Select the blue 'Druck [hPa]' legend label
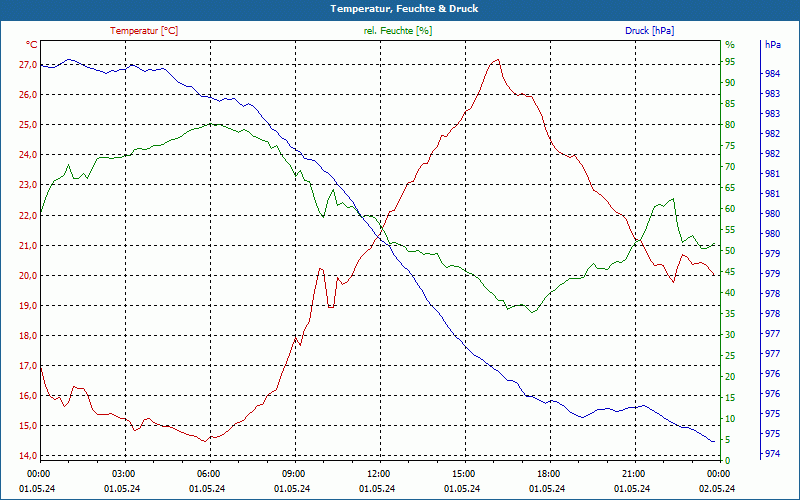 tap(650, 31)
